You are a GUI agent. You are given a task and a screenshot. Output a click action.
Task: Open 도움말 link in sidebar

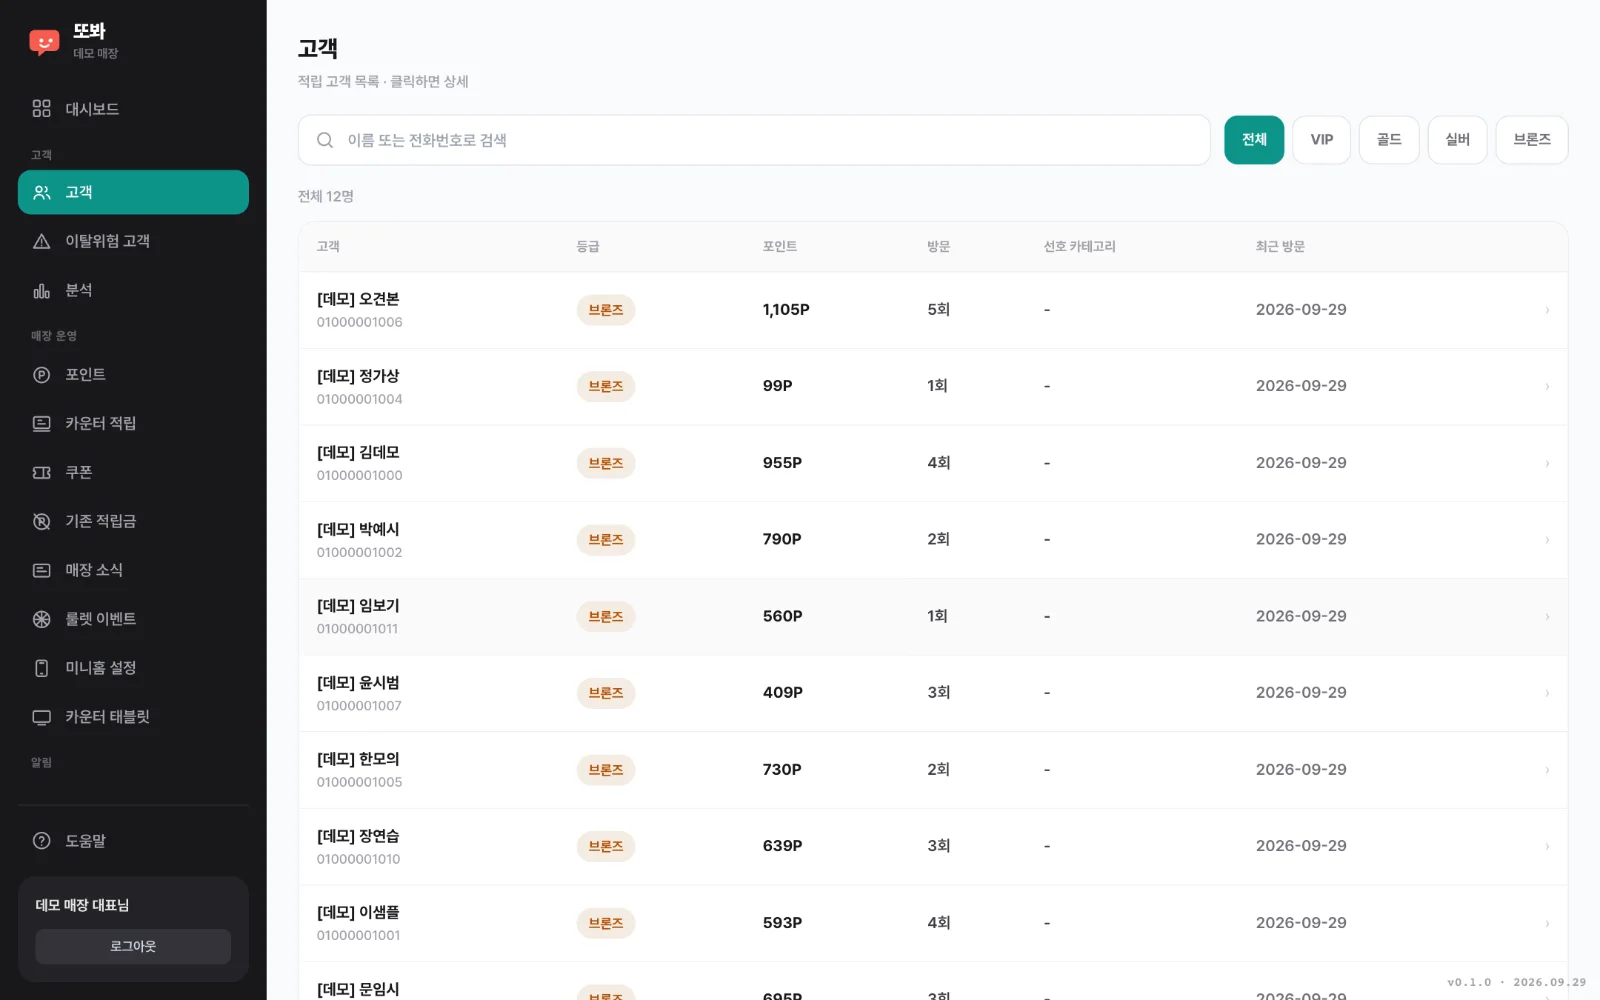pos(133,841)
